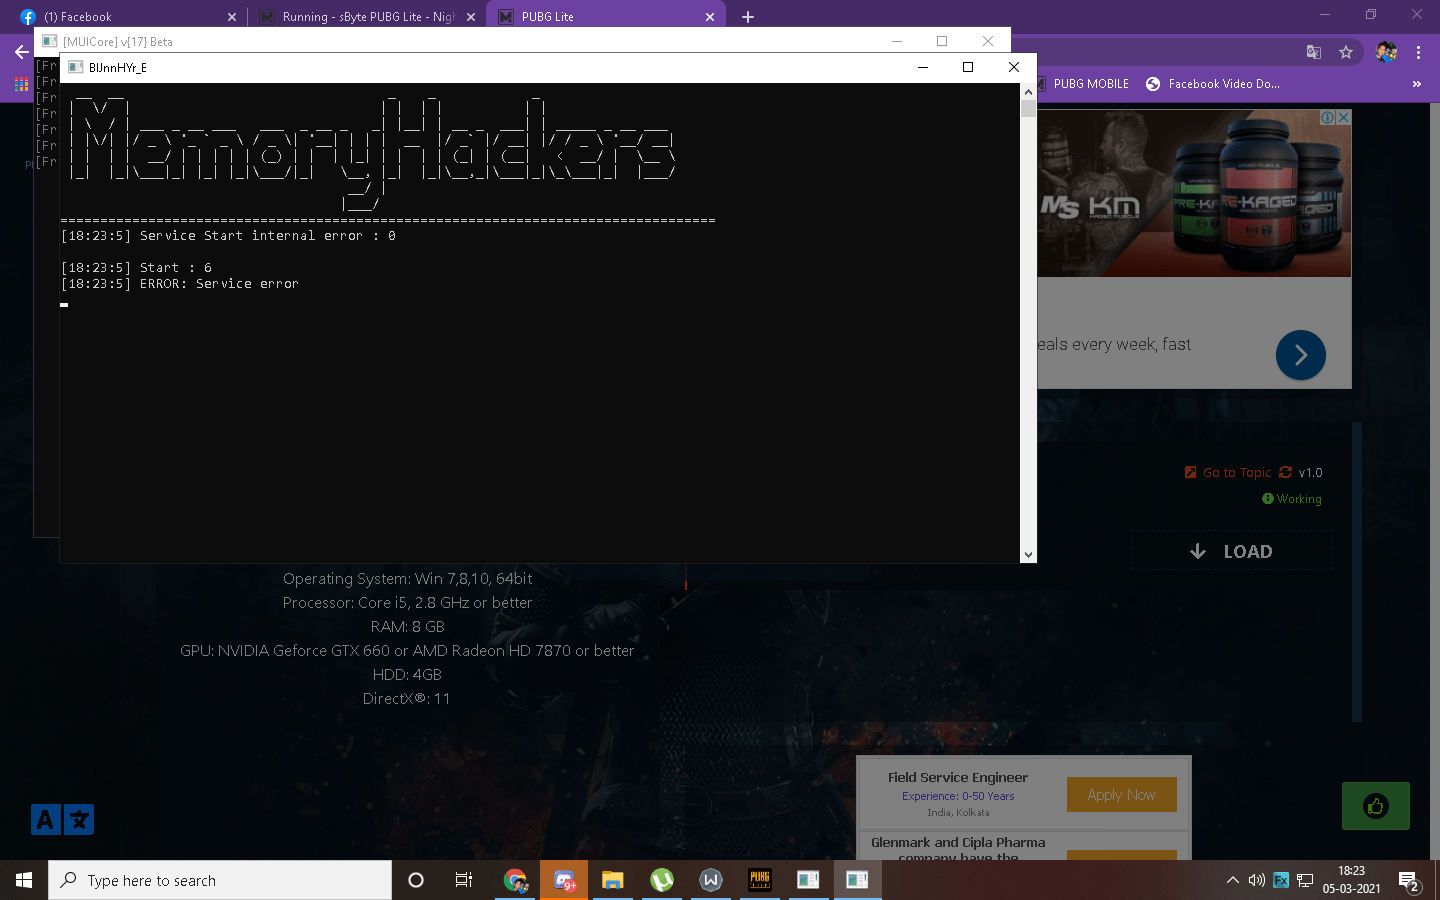Click the blue translate A badge
This screenshot has height=900, width=1440.
coord(45,820)
